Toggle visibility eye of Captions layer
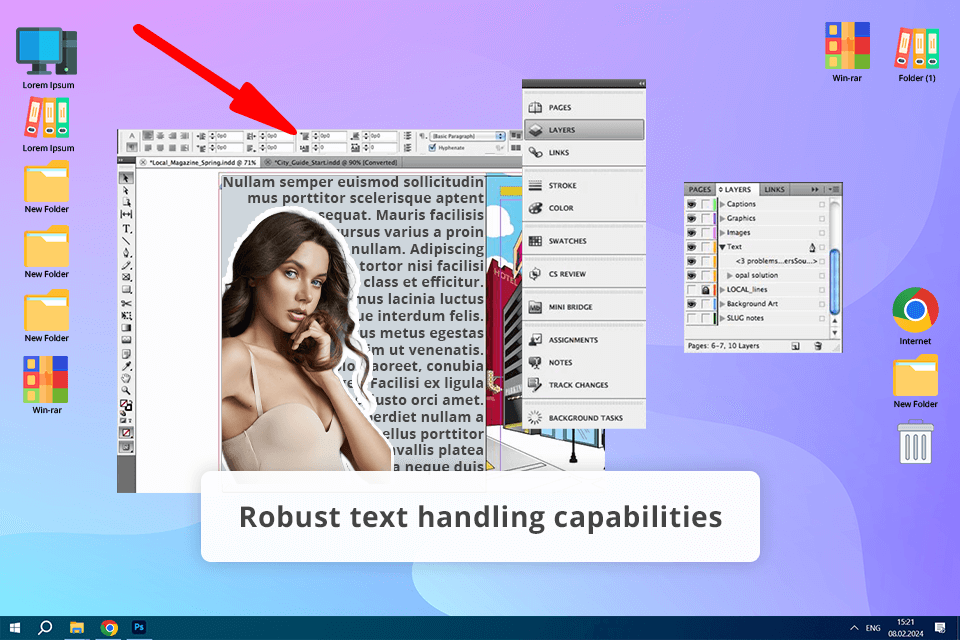 (x=692, y=204)
